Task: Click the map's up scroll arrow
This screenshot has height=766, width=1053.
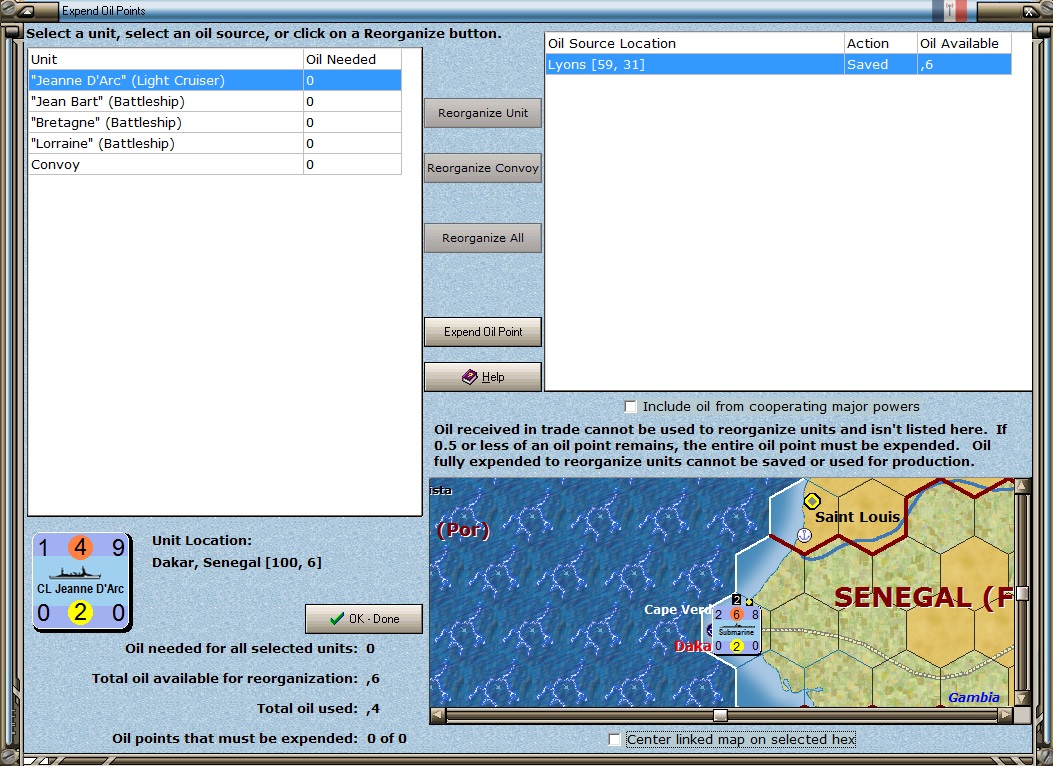Action: [x=1022, y=485]
